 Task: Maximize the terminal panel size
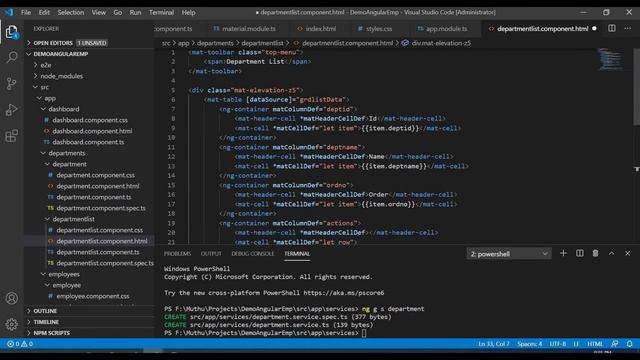[611, 253]
